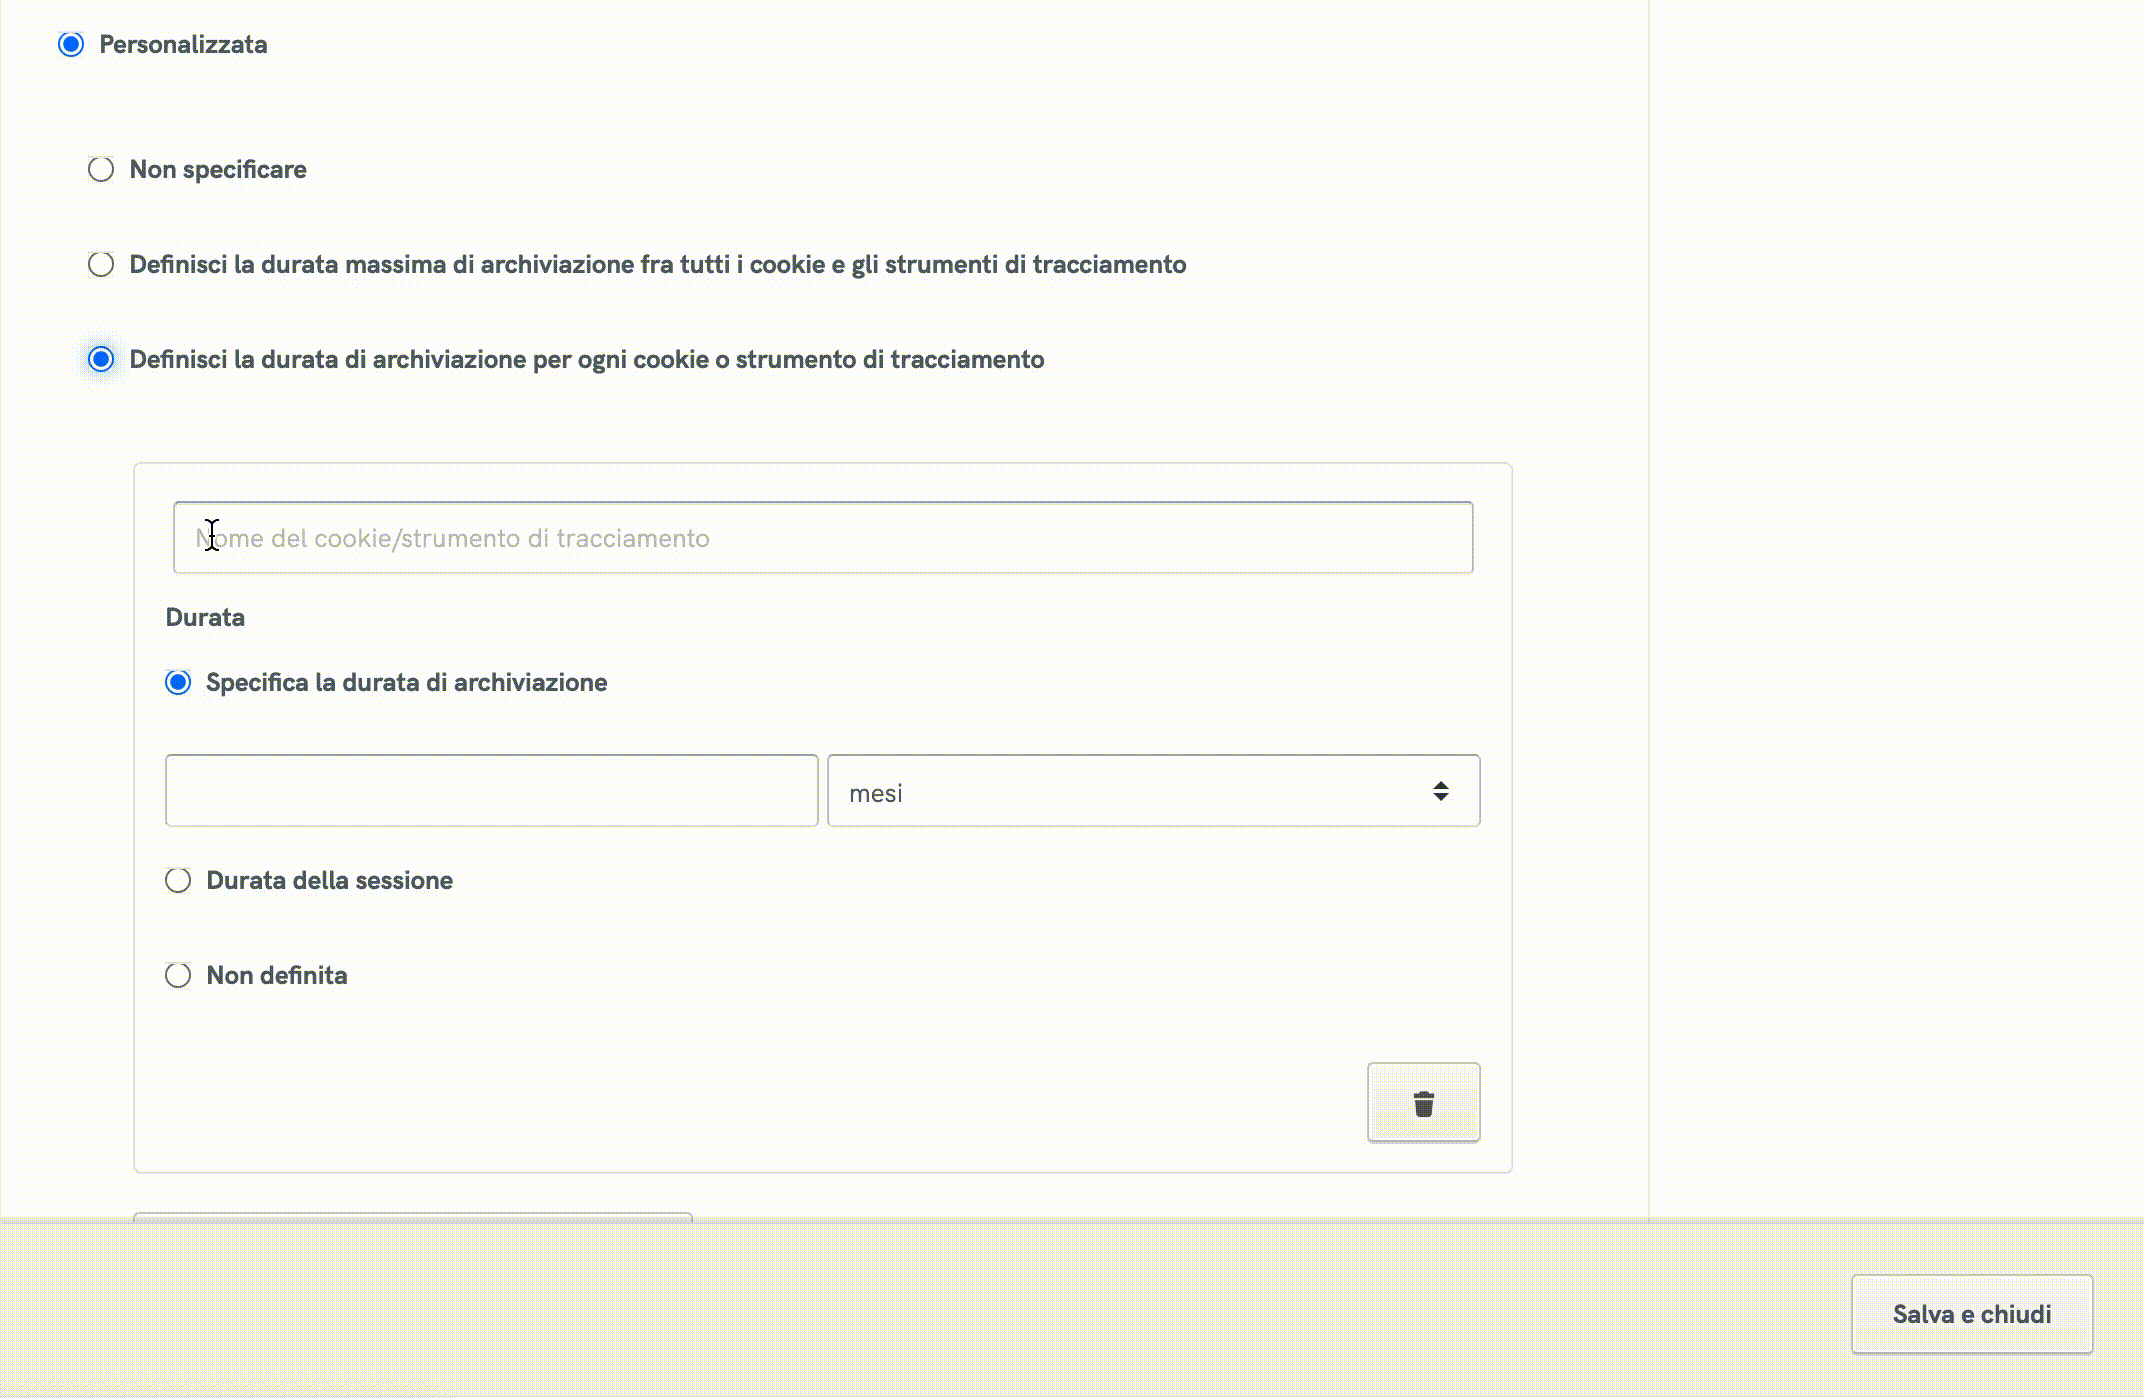The width and height of the screenshot is (2144, 1398).
Task: Click the Specifica la durata di archiviazione label
Action: [x=406, y=683]
